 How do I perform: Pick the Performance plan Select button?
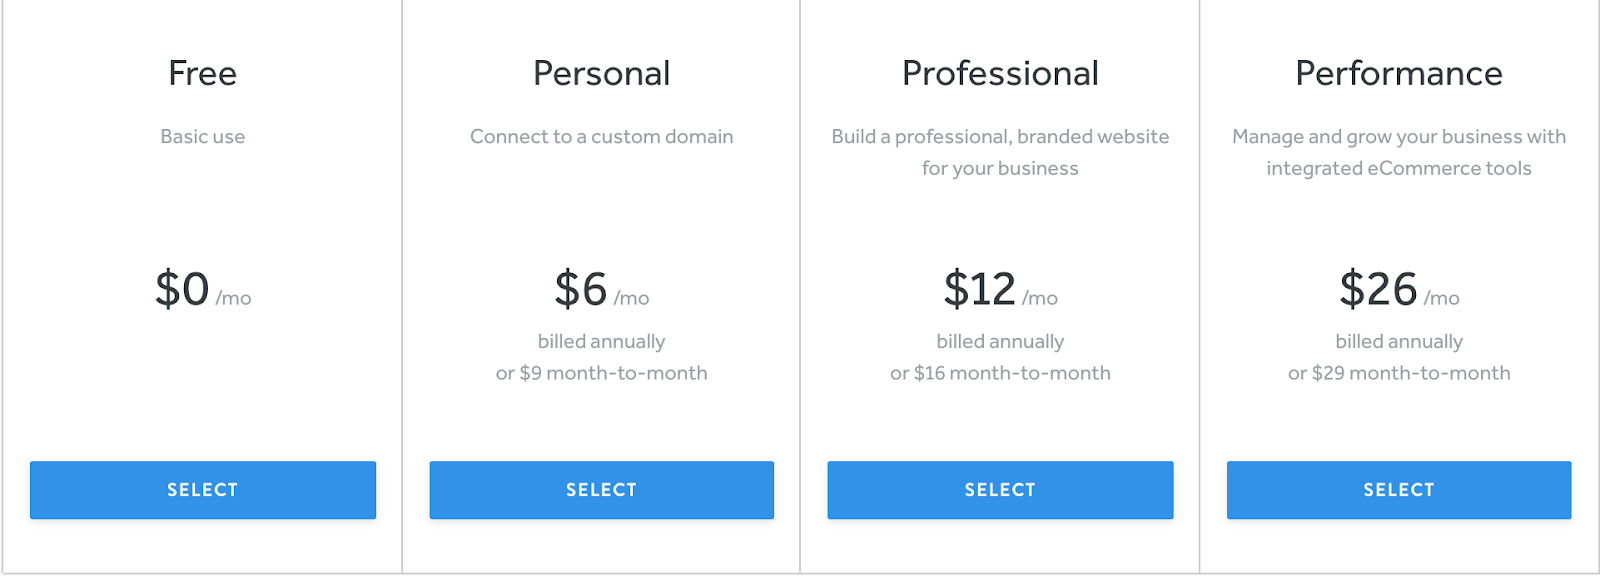coord(1399,490)
